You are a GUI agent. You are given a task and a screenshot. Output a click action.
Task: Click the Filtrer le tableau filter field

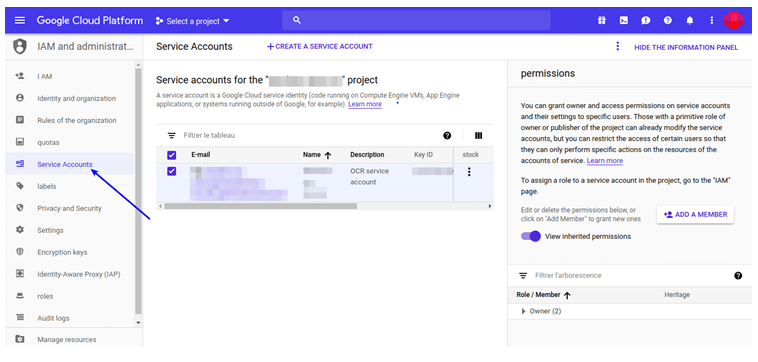(309, 135)
